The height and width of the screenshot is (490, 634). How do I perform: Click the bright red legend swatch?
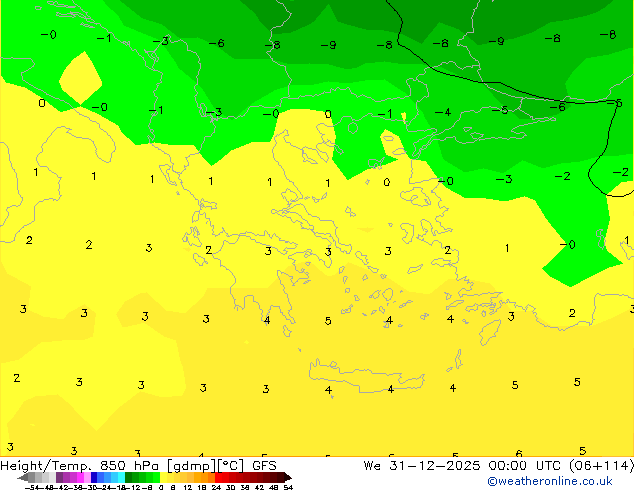tap(218, 477)
